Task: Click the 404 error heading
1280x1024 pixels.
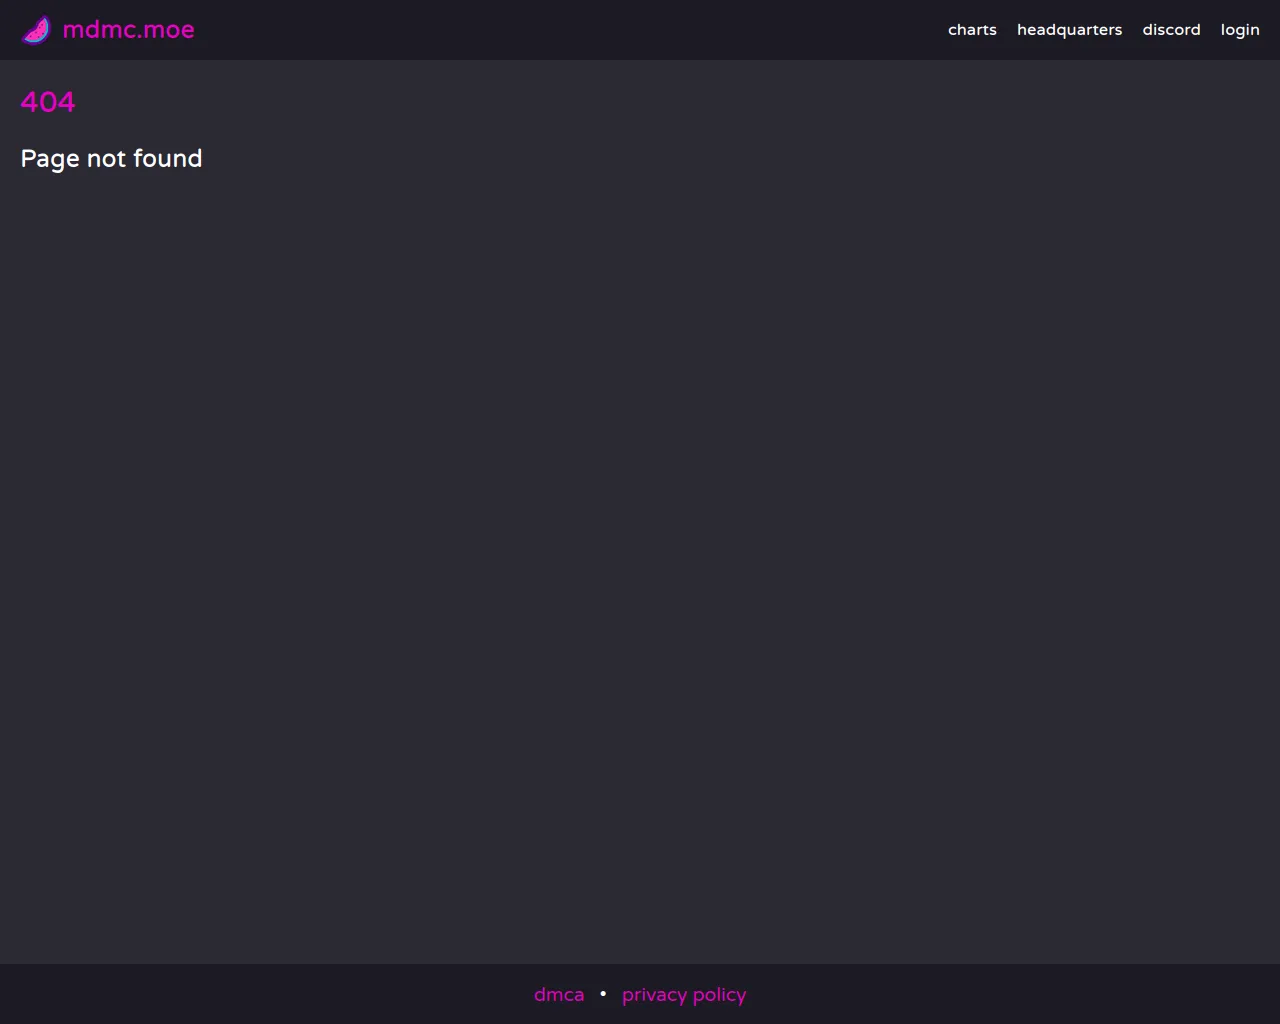Action: point(48,102)
